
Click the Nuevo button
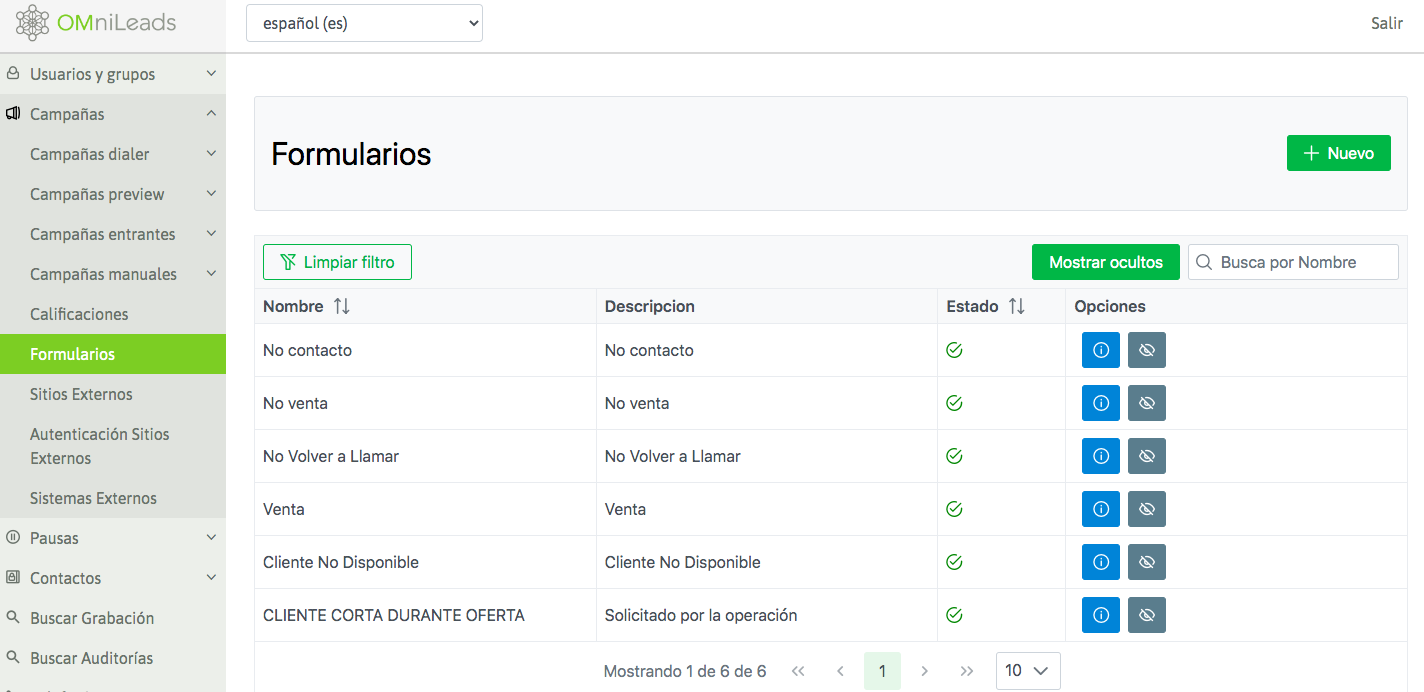pyautogui.click(x=1338, y=153)
